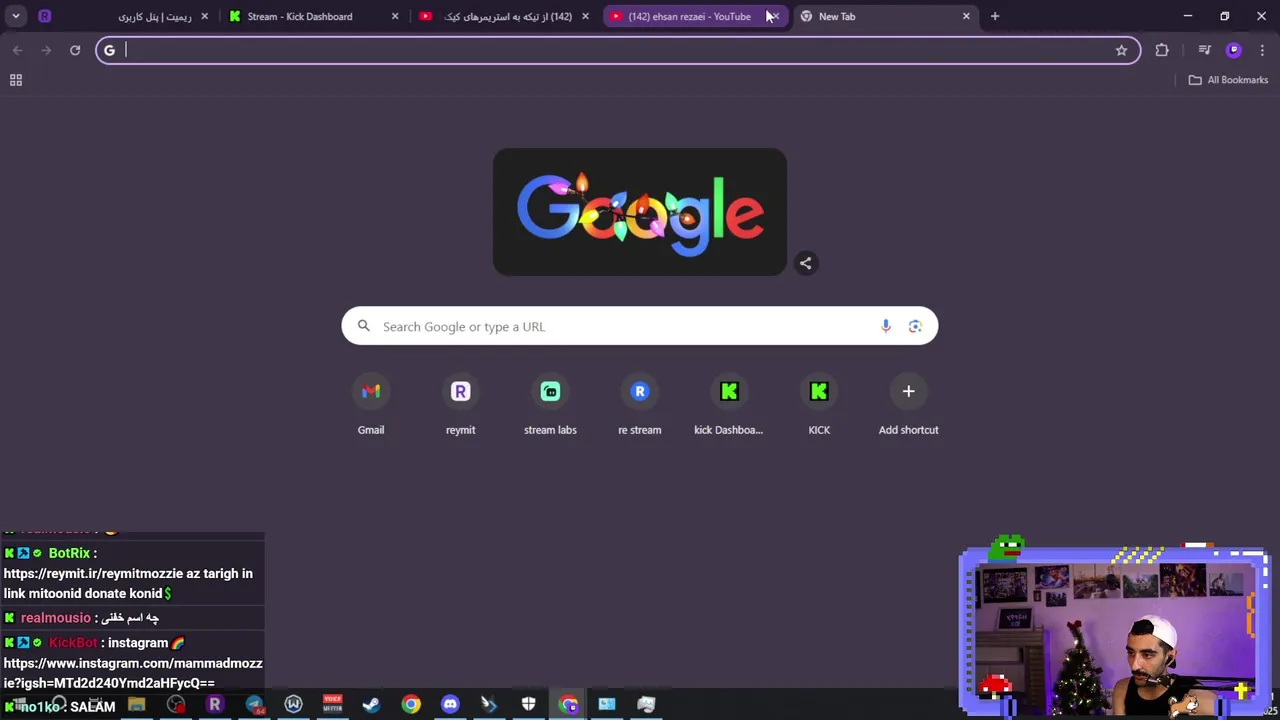Reload the current page
The image size is (1280, 720).
(75, 50)
